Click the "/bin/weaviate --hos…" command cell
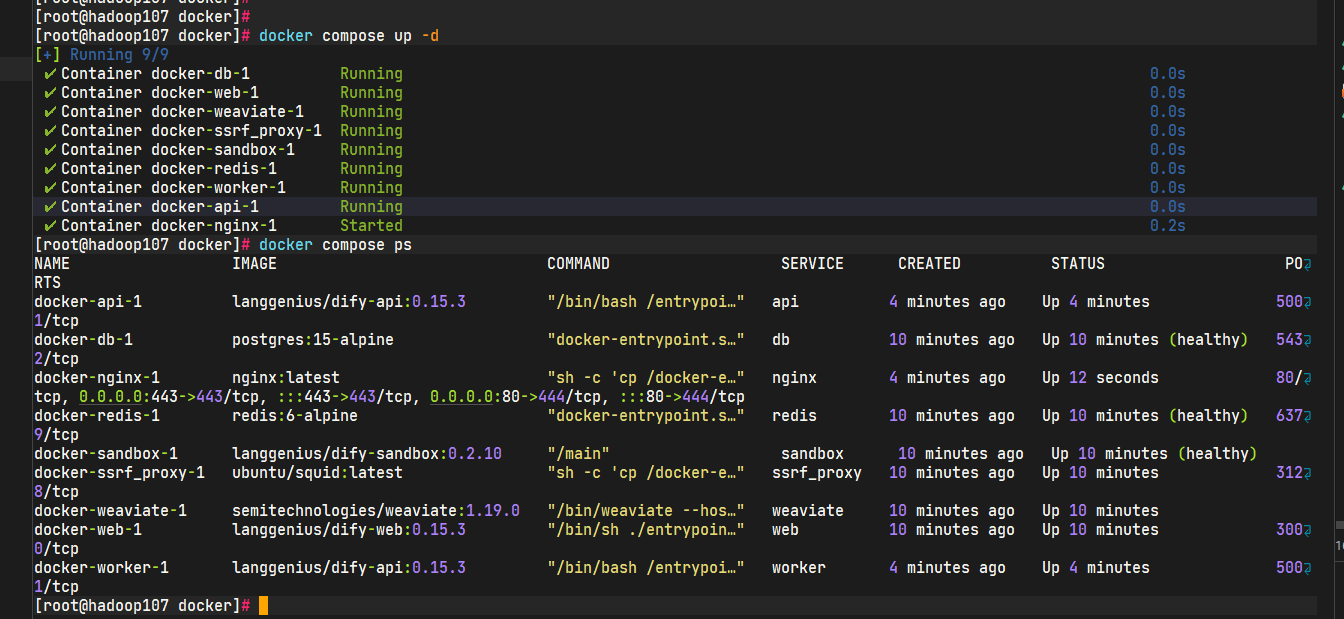This screenshot has height=619, width=1344. coord(646,511)
